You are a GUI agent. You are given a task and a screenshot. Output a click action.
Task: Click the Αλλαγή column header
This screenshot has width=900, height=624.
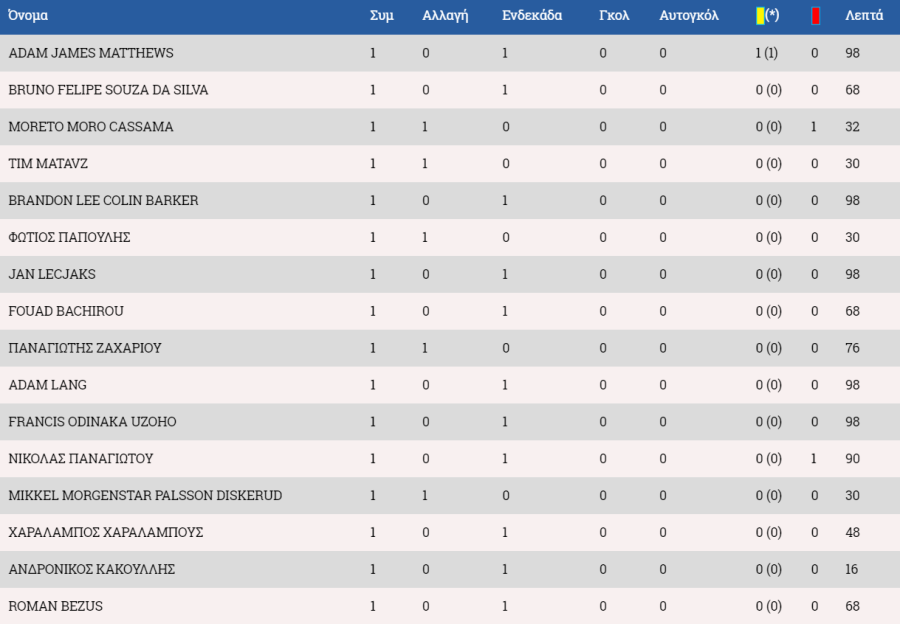pyautogui.click(x=445, y=15)
